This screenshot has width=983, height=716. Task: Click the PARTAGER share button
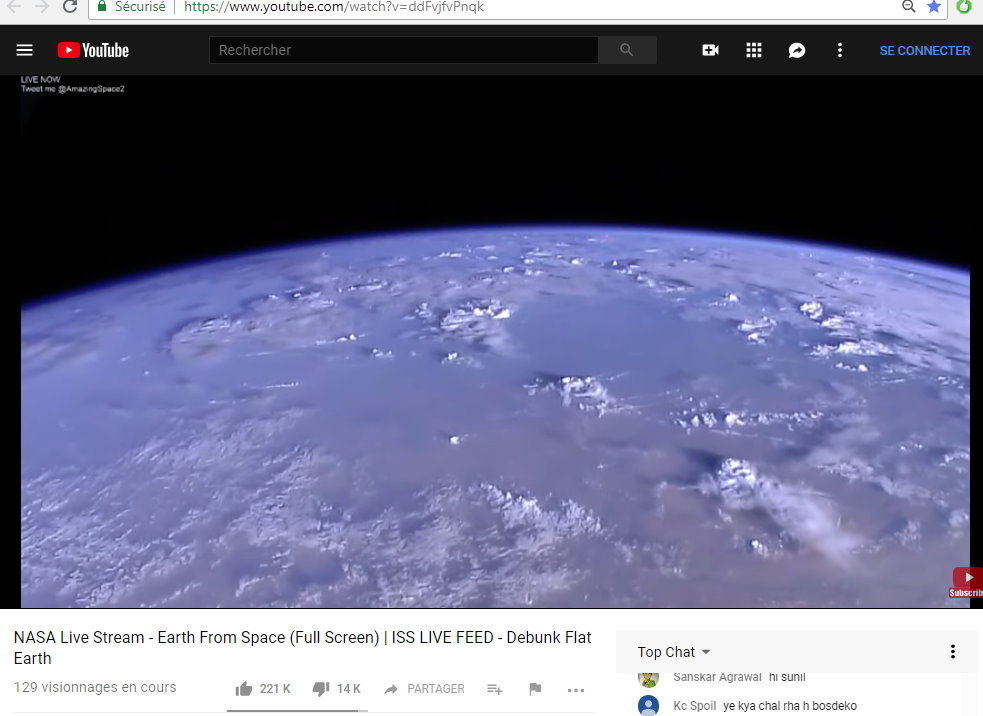(425, 689)
